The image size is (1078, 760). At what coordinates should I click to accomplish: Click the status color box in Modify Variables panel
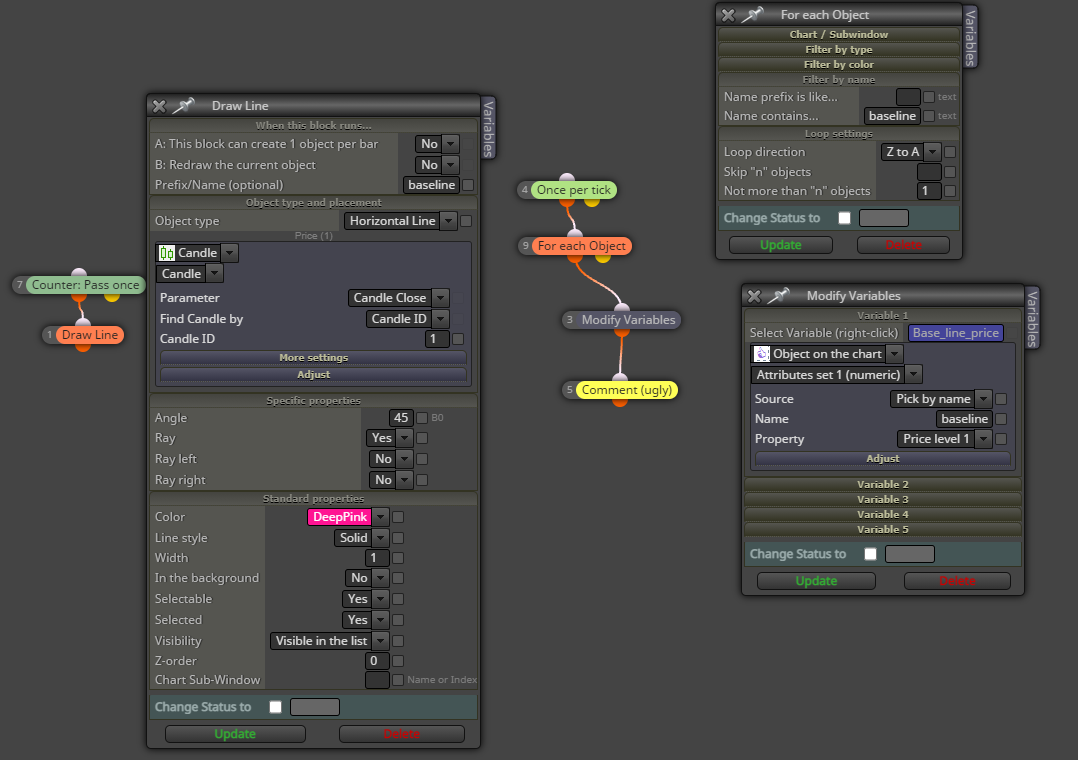pyautogui.click(x=910, y=554)
